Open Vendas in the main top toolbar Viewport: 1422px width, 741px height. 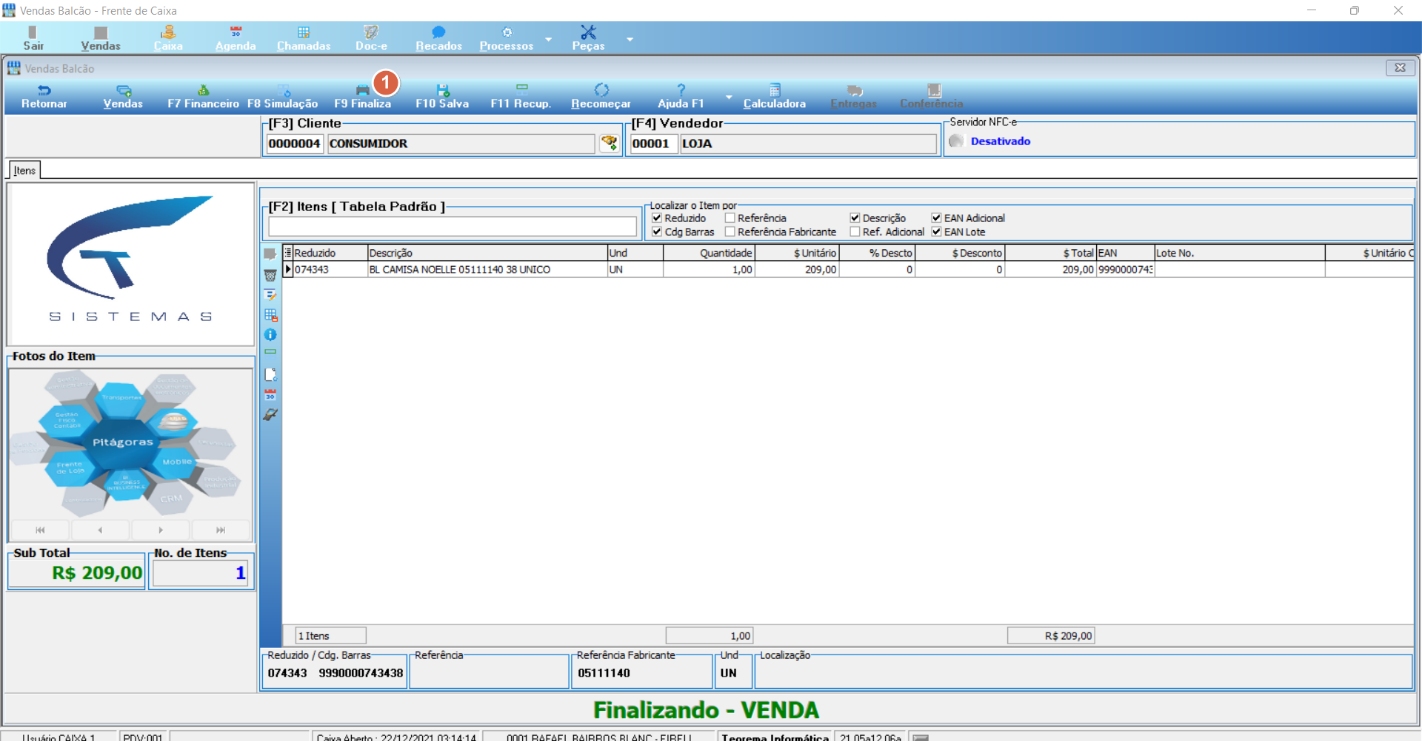click(x=100, y=38)
